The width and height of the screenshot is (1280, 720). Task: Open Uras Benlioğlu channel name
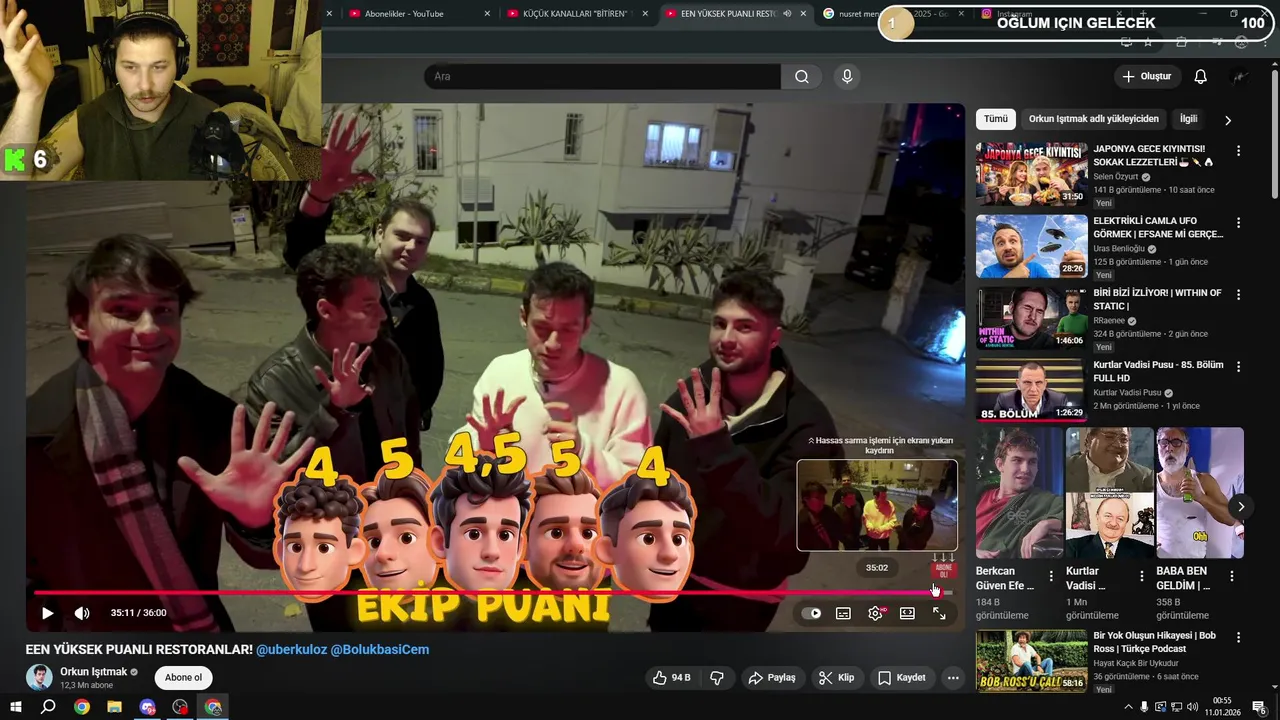tap(1119, 249)
